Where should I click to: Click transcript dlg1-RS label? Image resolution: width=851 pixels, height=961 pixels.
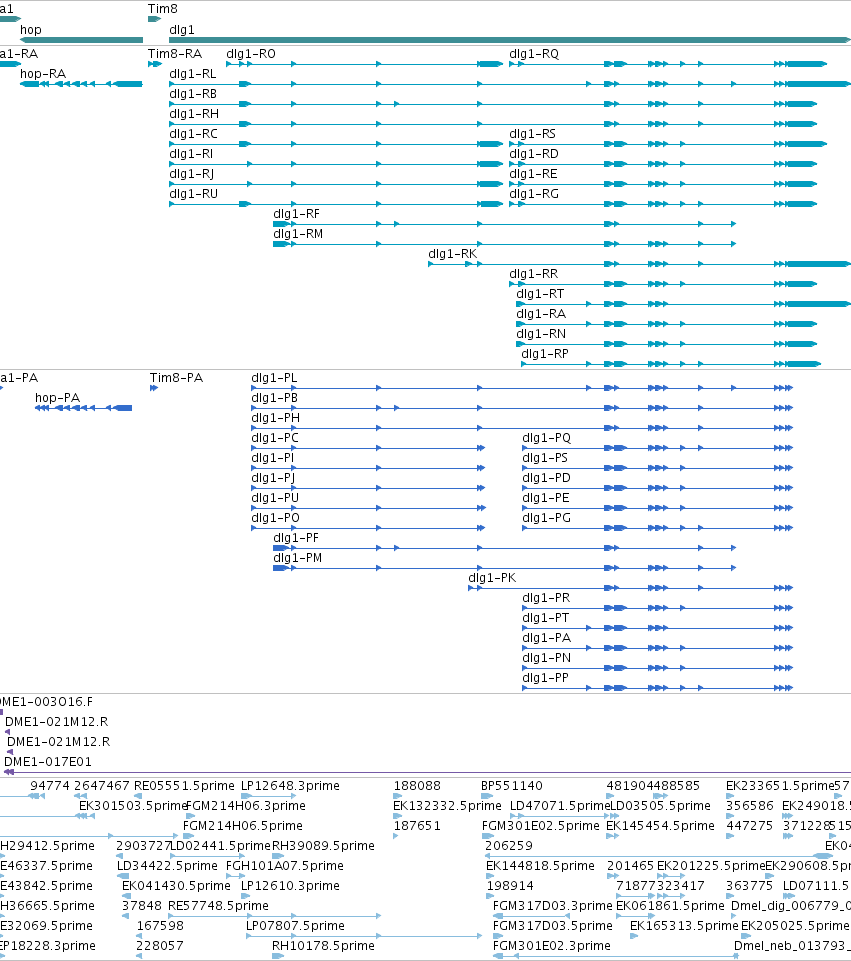pos(532,134)
